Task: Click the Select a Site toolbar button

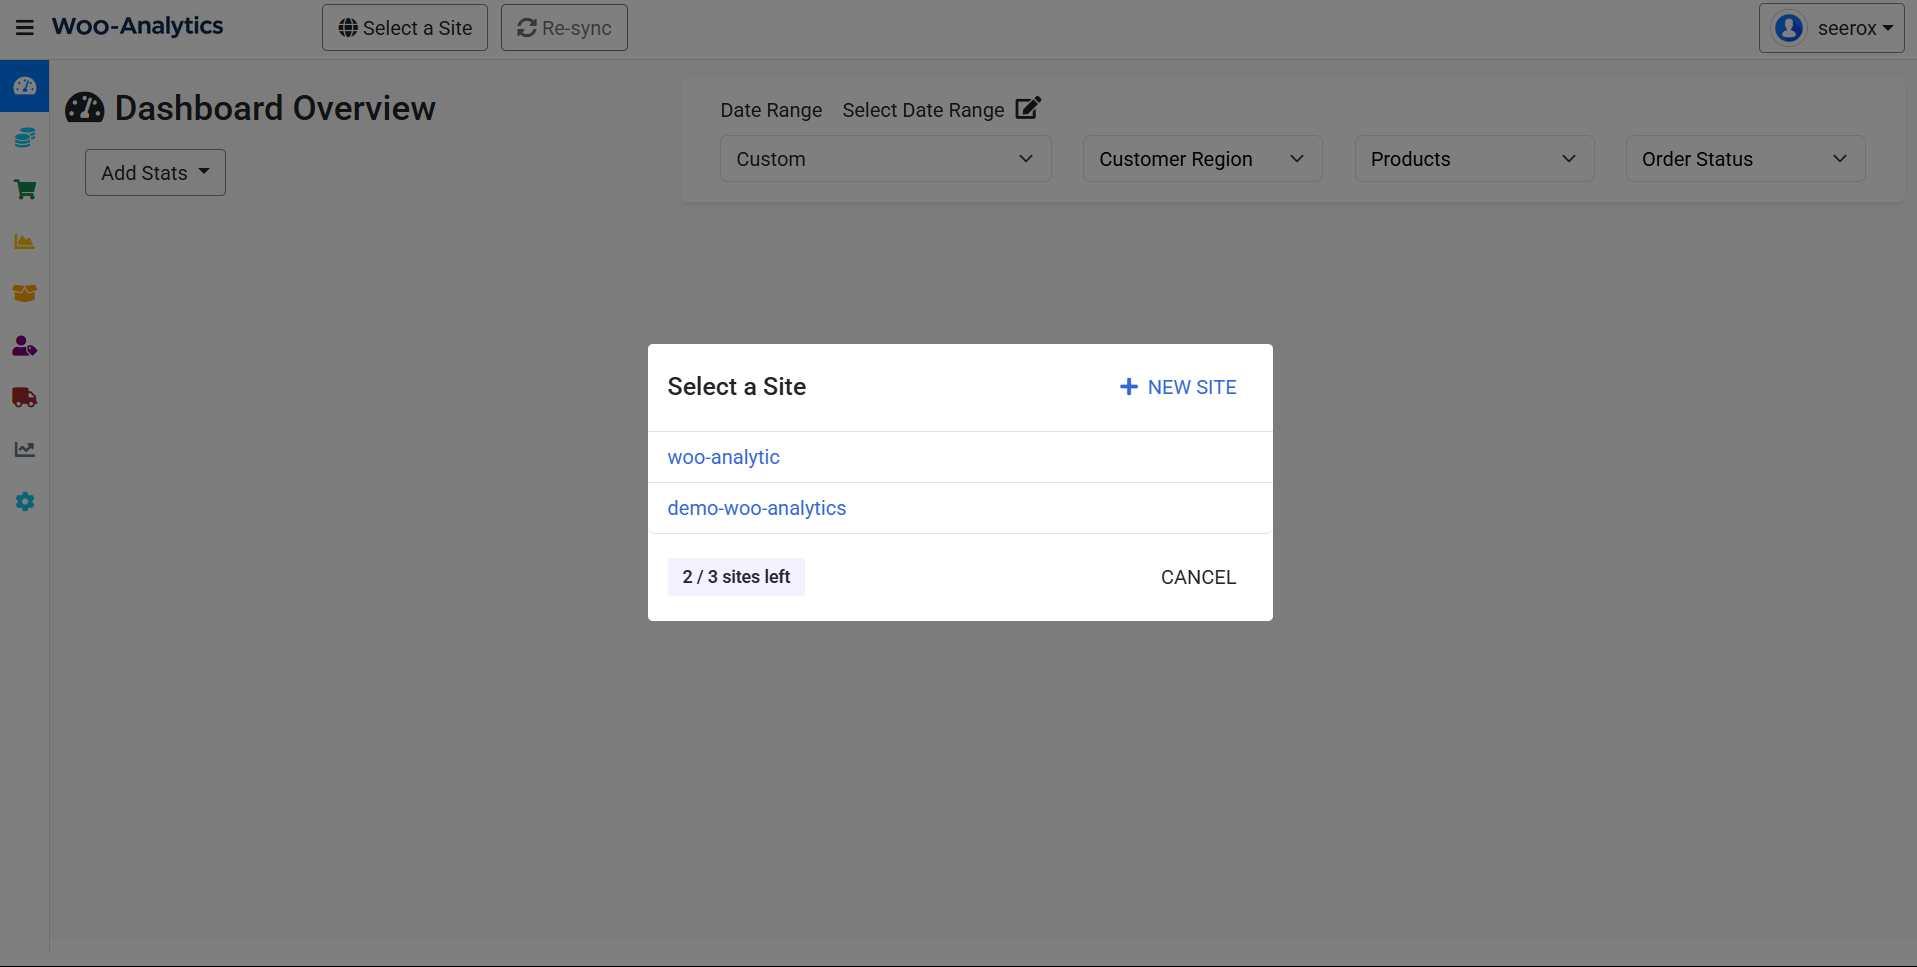Action: [404, 27]
